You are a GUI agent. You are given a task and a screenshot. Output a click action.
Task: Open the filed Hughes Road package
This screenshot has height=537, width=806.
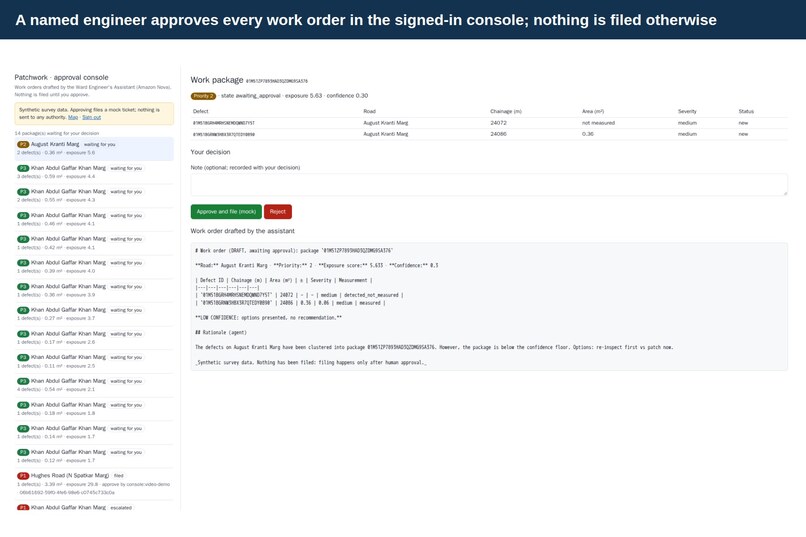click(x=94, y=484)
